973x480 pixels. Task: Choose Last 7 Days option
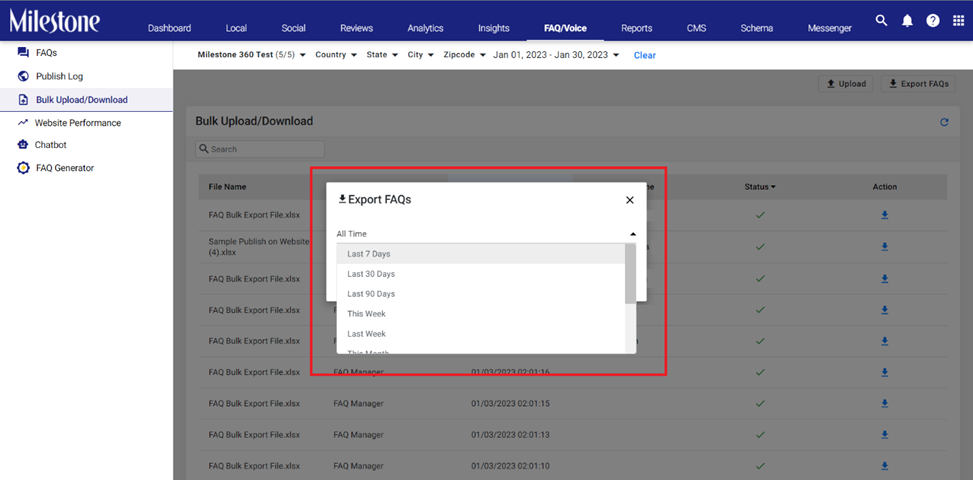click(x=480, y=254)
